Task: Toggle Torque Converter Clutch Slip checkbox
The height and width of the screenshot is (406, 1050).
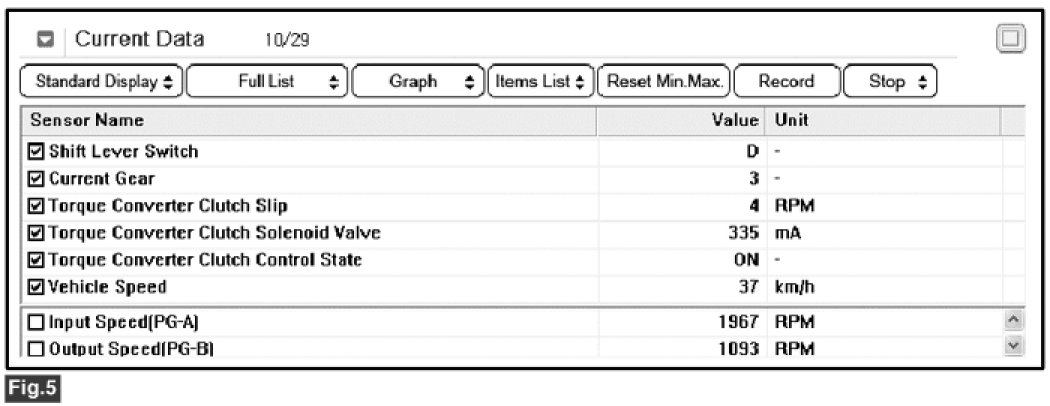Action: click(37, 206)
